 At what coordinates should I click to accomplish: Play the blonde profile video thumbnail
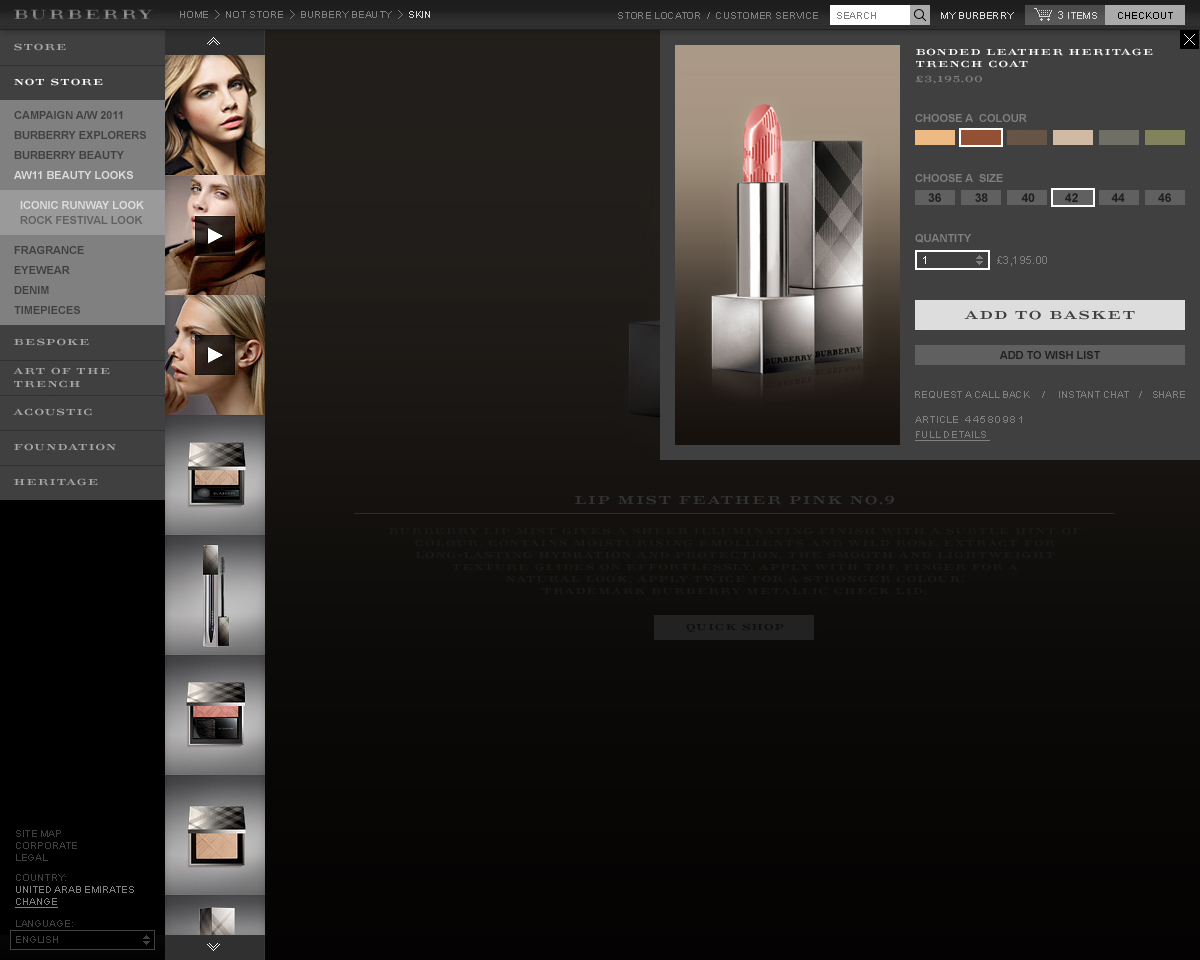(215, 355)
